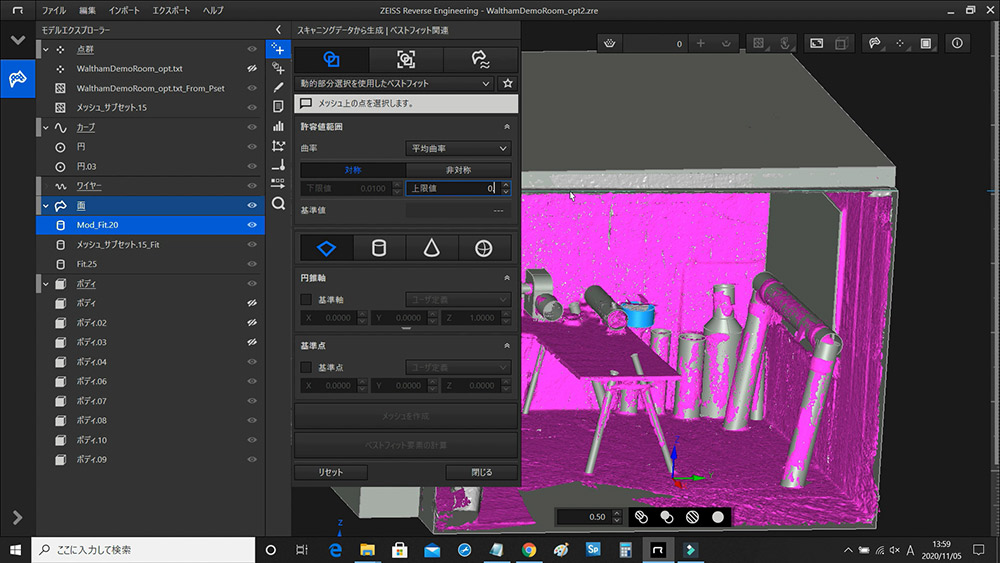The height and width of the screenshot is (563, 1000).
Task: Click the info icon in viewport toolbar
Action: point(957,44)
